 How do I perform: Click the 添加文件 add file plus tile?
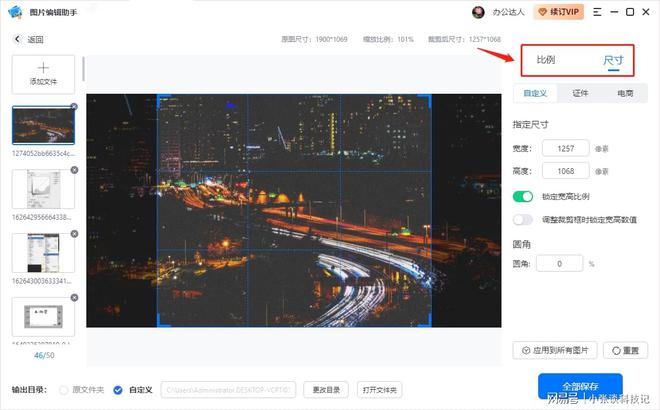43,74
